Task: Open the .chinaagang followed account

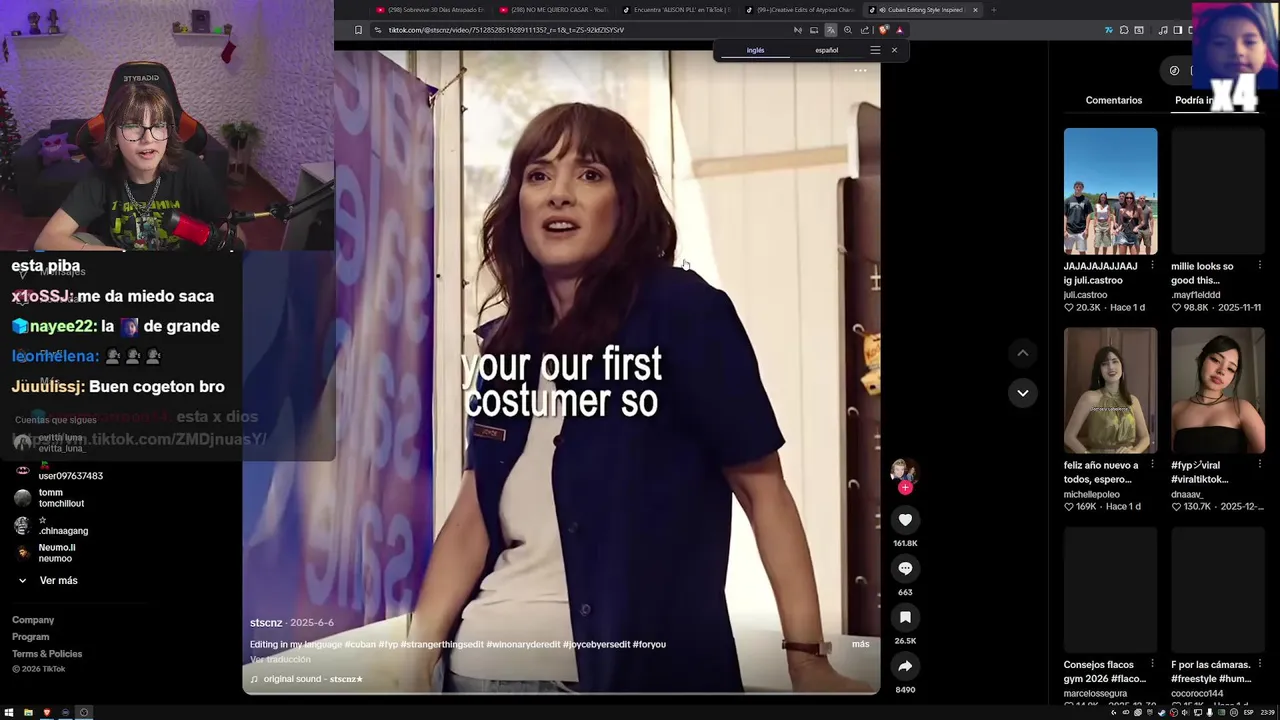Action: (52, 526)
